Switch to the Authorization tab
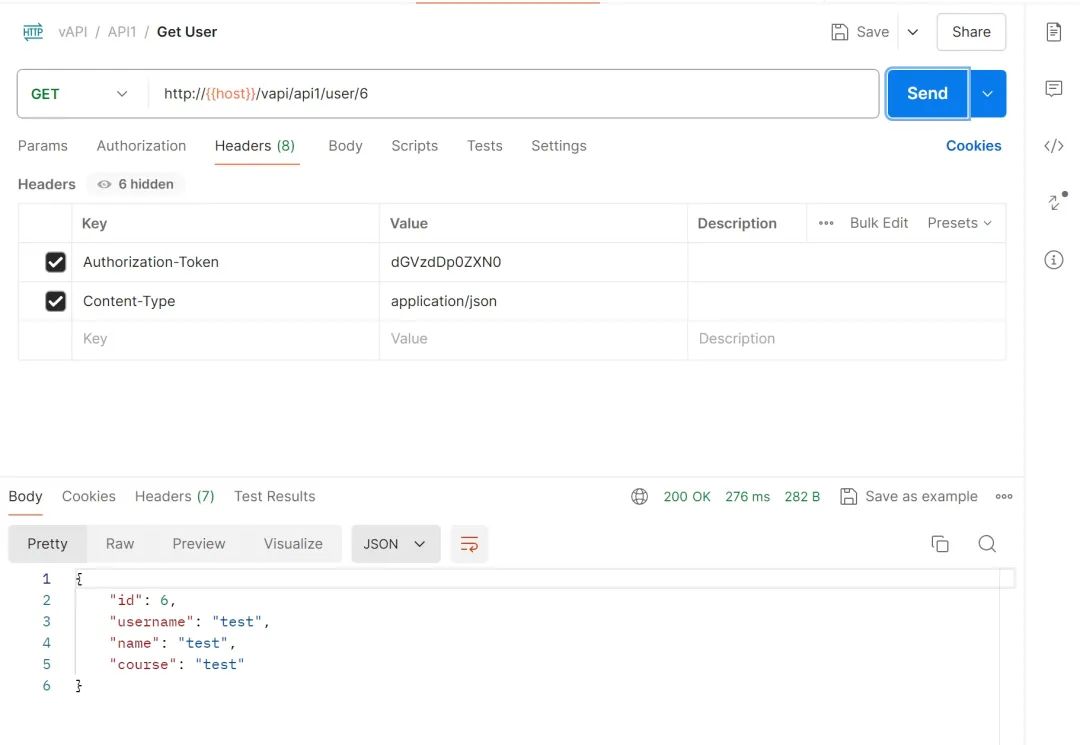The width and height of the screenshot is (1080, 745). pyautogui.click(x=141, y=146)
